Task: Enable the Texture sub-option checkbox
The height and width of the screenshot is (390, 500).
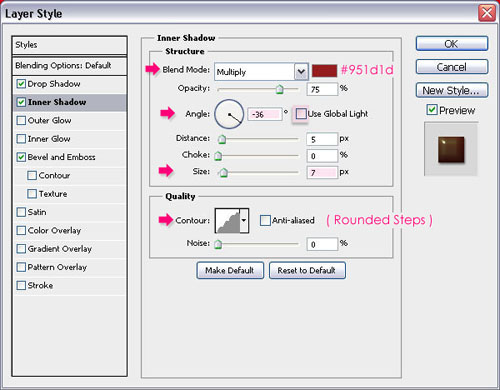Action: point(32,194)
